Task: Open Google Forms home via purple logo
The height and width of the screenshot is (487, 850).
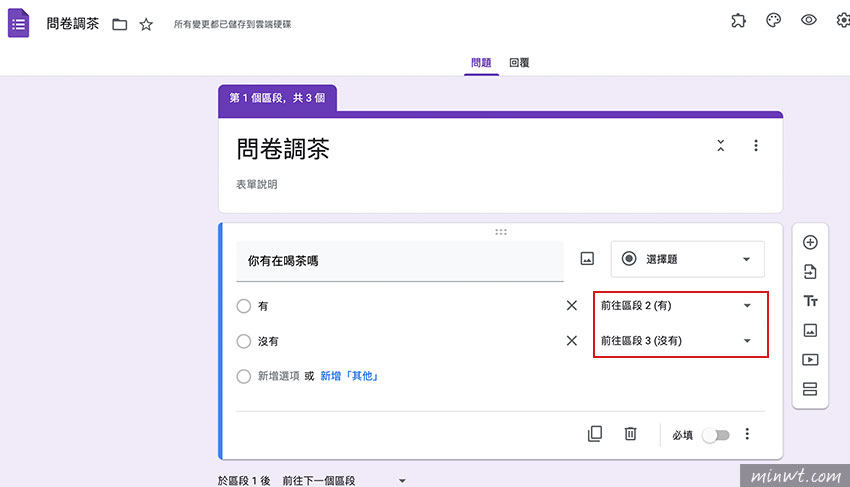Action: coord(18,23)
